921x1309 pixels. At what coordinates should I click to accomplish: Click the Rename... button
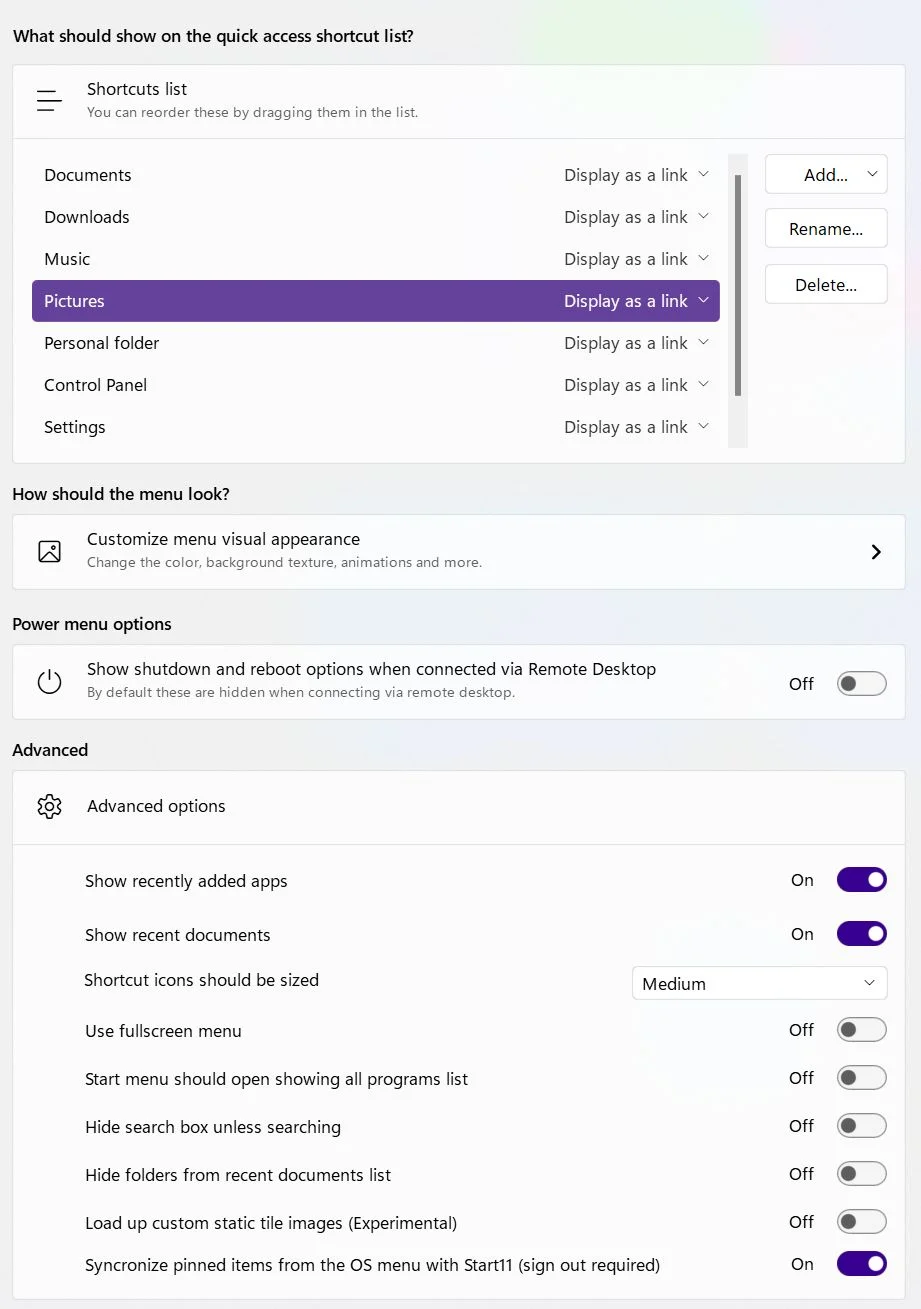point(826,228)
